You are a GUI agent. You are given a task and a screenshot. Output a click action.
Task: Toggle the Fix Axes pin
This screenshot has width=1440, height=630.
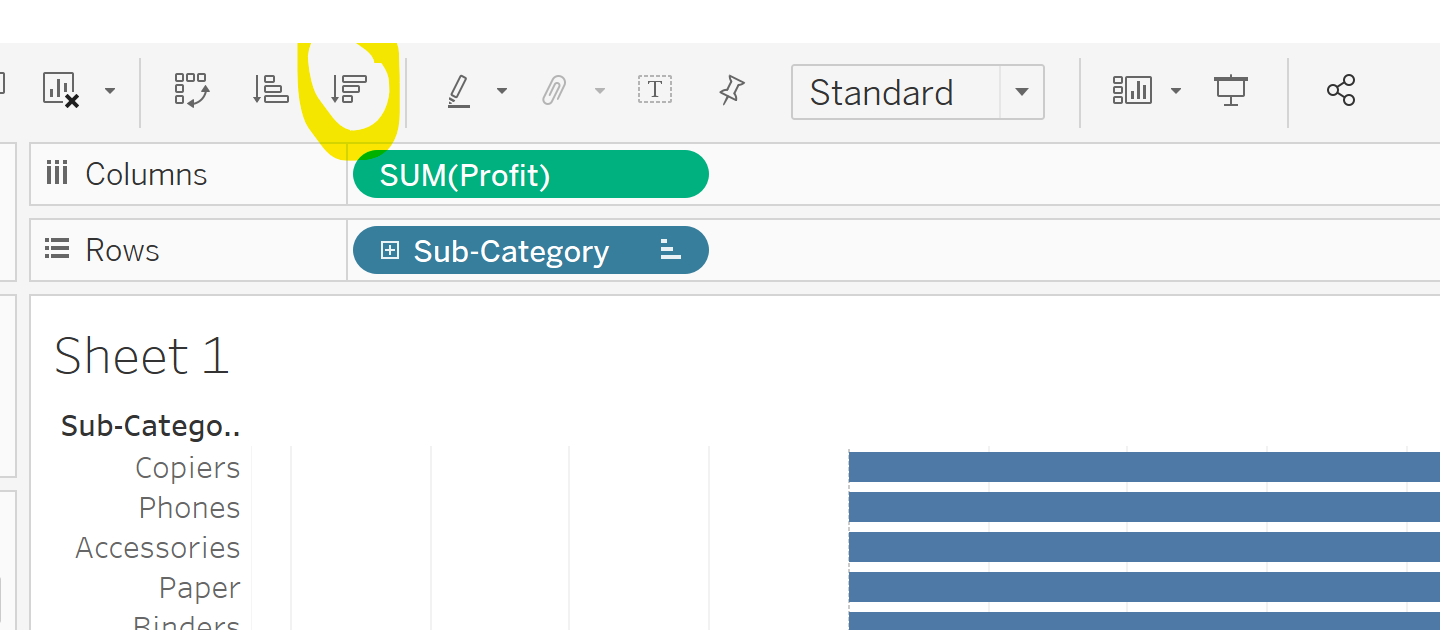click(x=732, y=91)
